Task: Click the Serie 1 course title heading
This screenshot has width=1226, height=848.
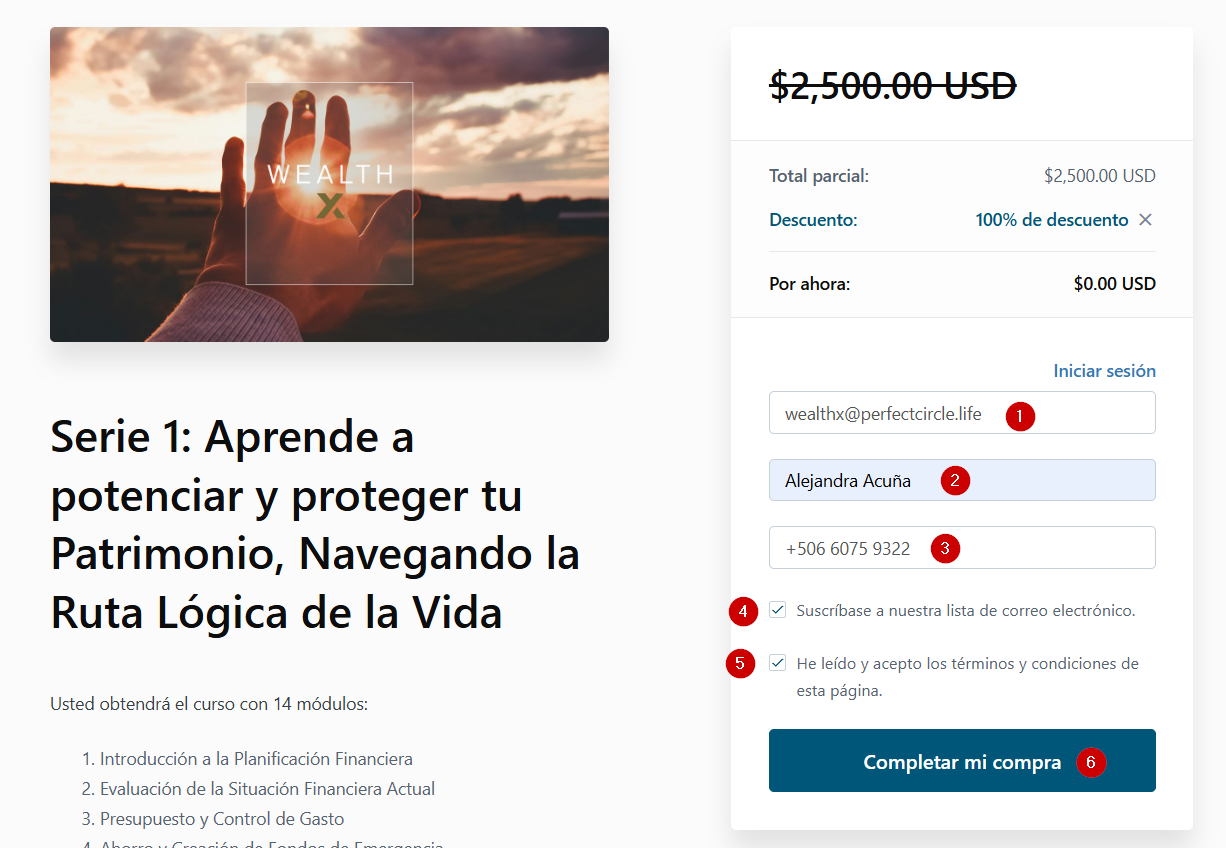Action: click(x=315, y=524)
